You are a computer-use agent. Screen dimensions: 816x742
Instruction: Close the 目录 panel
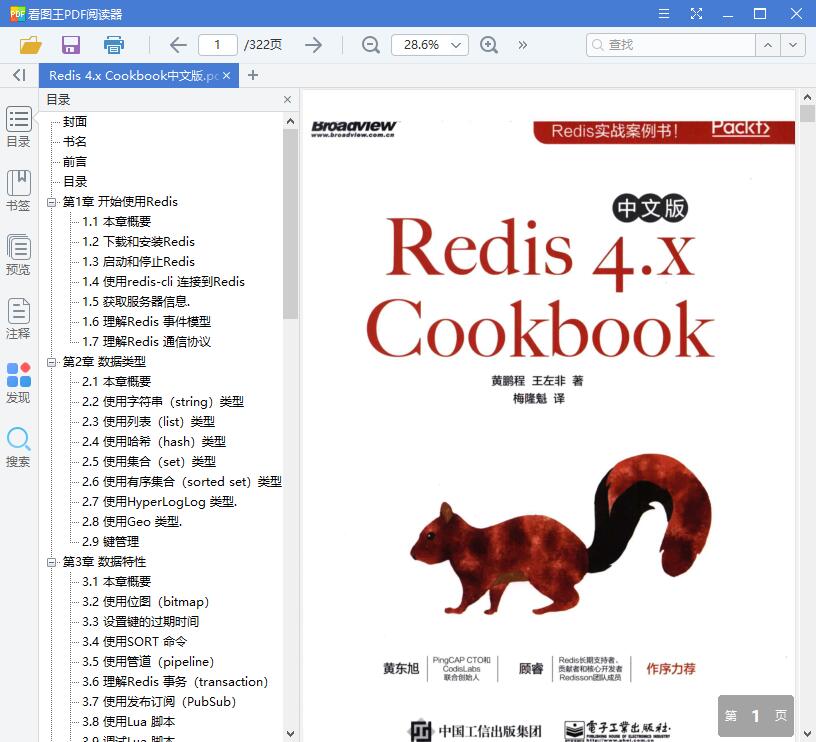[x=287, y=99]
